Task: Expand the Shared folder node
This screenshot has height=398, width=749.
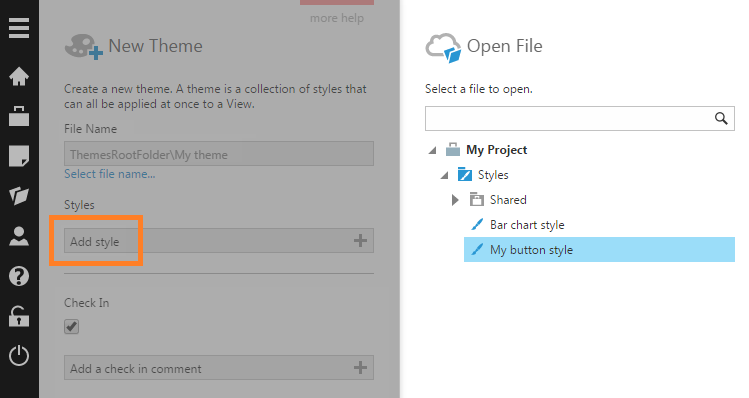Action: click(x=455, y=200)
